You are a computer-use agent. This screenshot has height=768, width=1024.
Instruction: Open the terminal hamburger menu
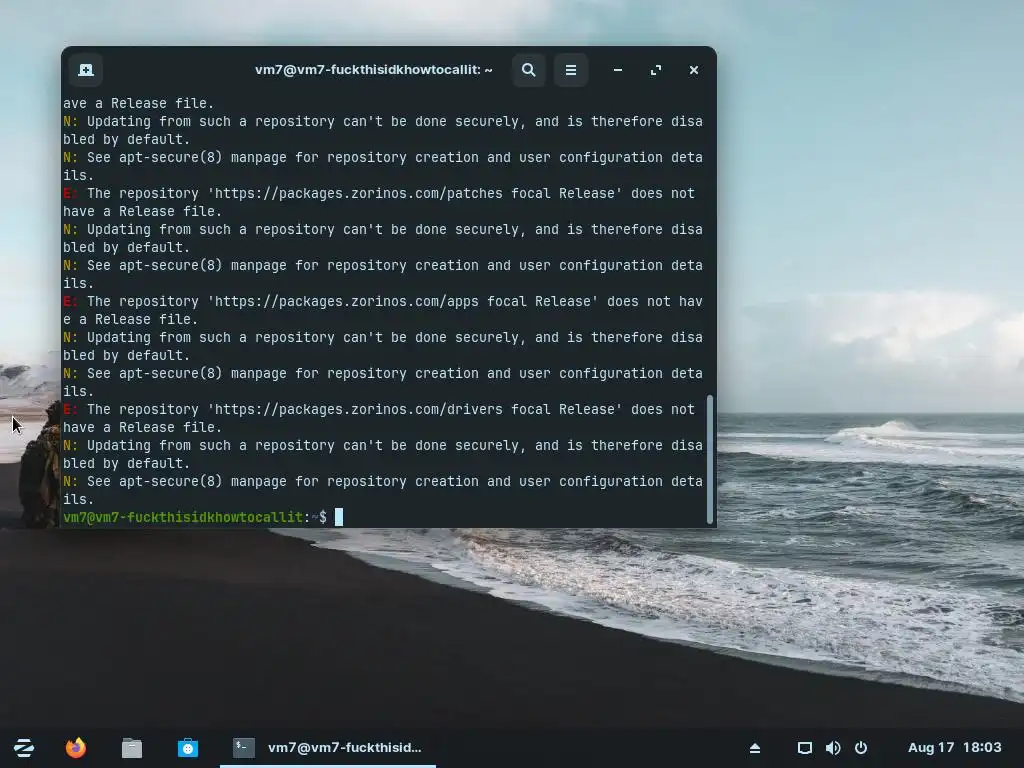(571, 70)
